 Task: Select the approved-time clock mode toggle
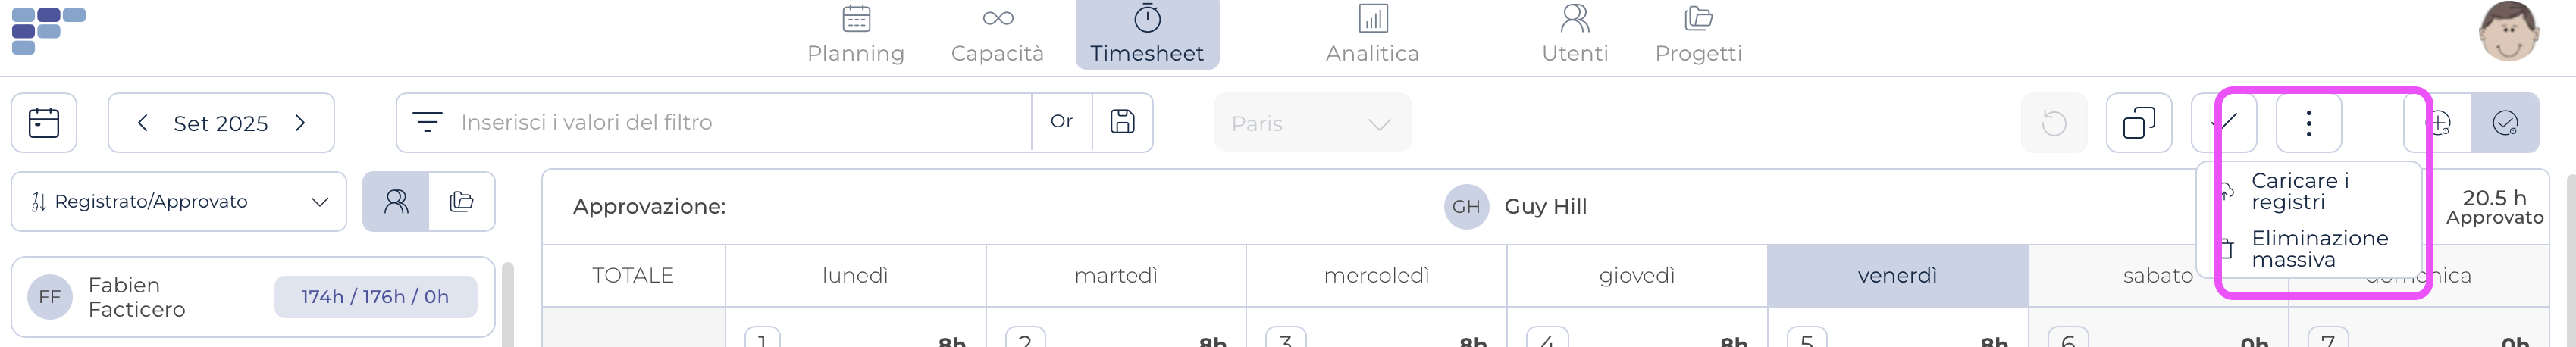pos(2504,123)
